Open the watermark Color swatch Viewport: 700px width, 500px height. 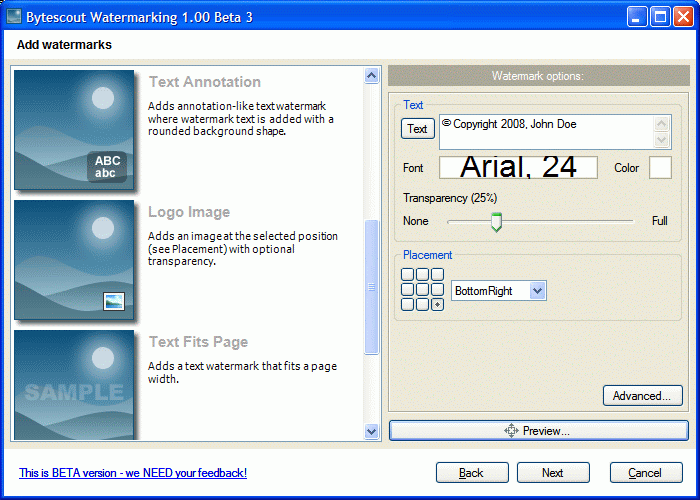pyautogui.click(x=660, y=167)
